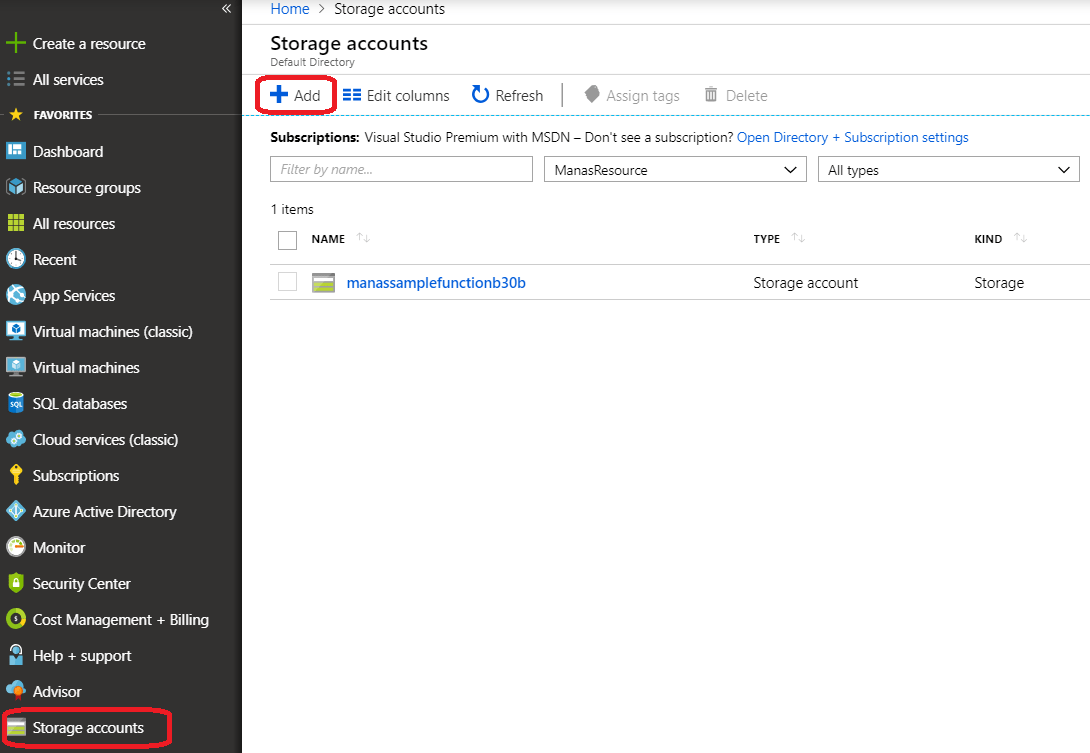The height and width of the screenshot is (753, 1090).
Task: Click the All services label
Action: coord(68,80)
